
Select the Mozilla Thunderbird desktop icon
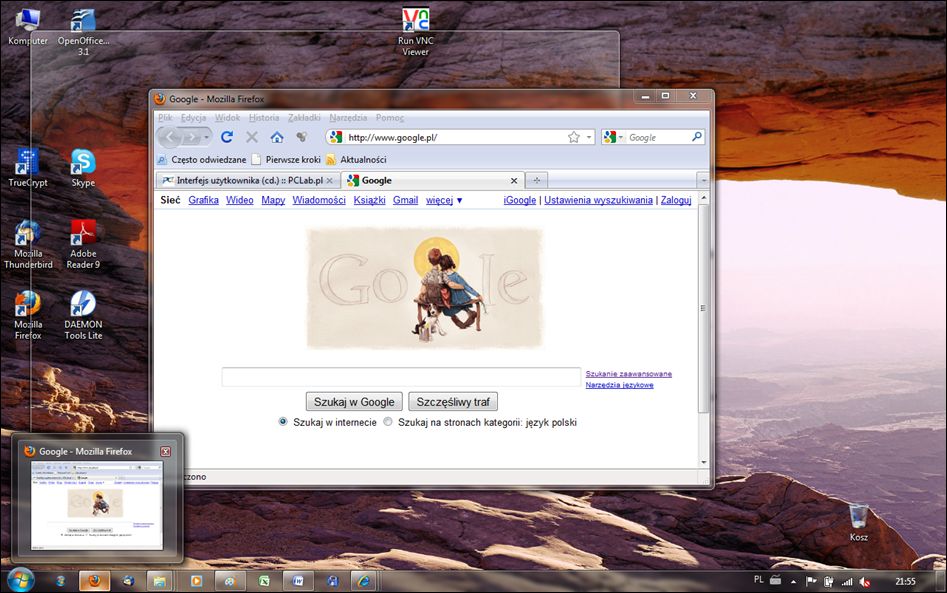(x=28, y=245)
